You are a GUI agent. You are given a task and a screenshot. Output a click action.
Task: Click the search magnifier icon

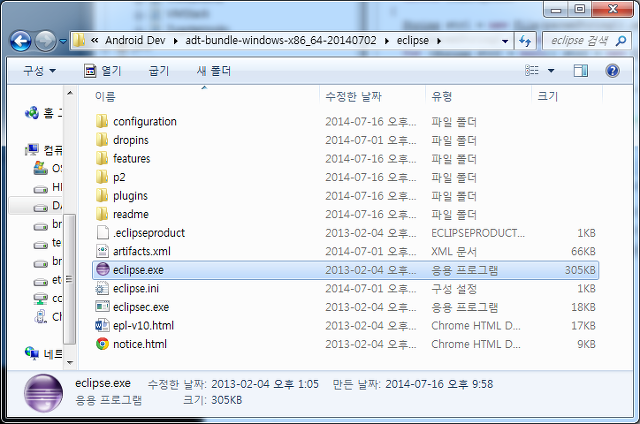point(621,41)
